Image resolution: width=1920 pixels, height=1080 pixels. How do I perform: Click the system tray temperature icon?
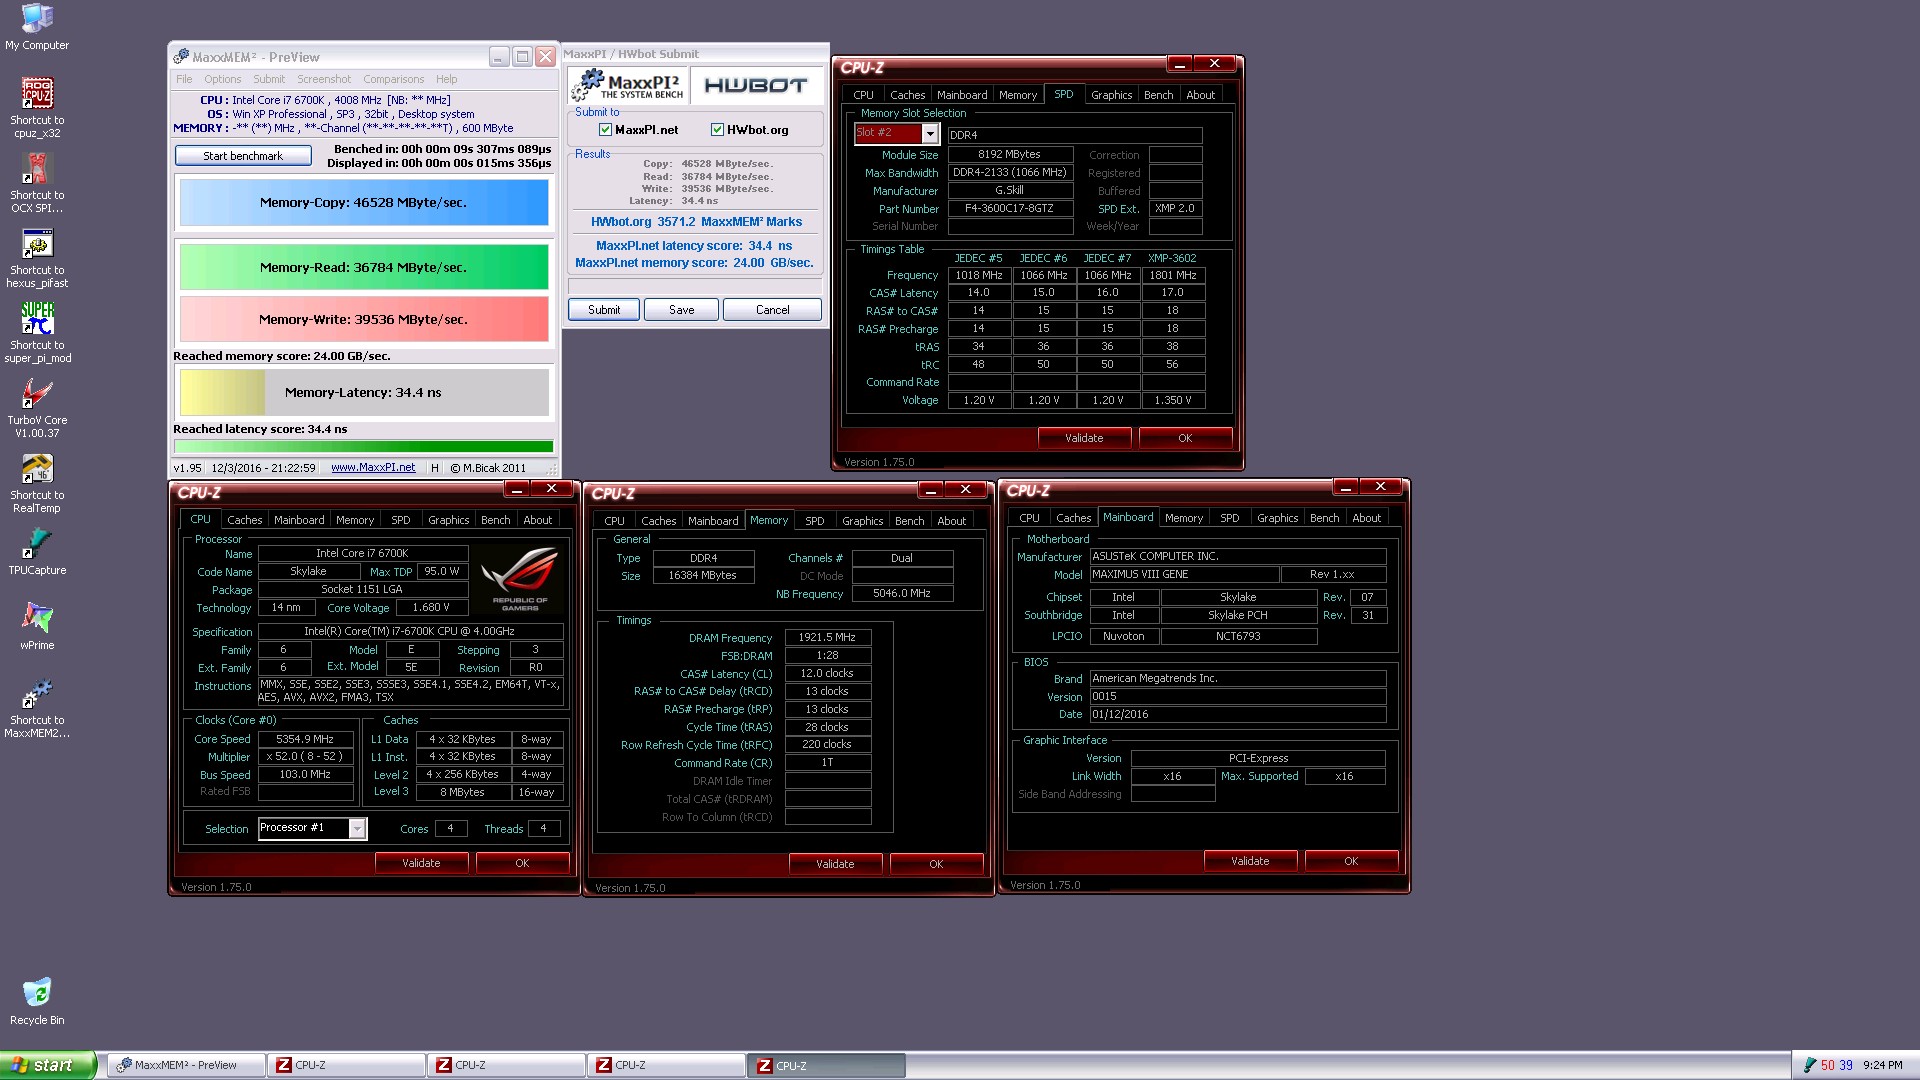pos(1810,1065)
